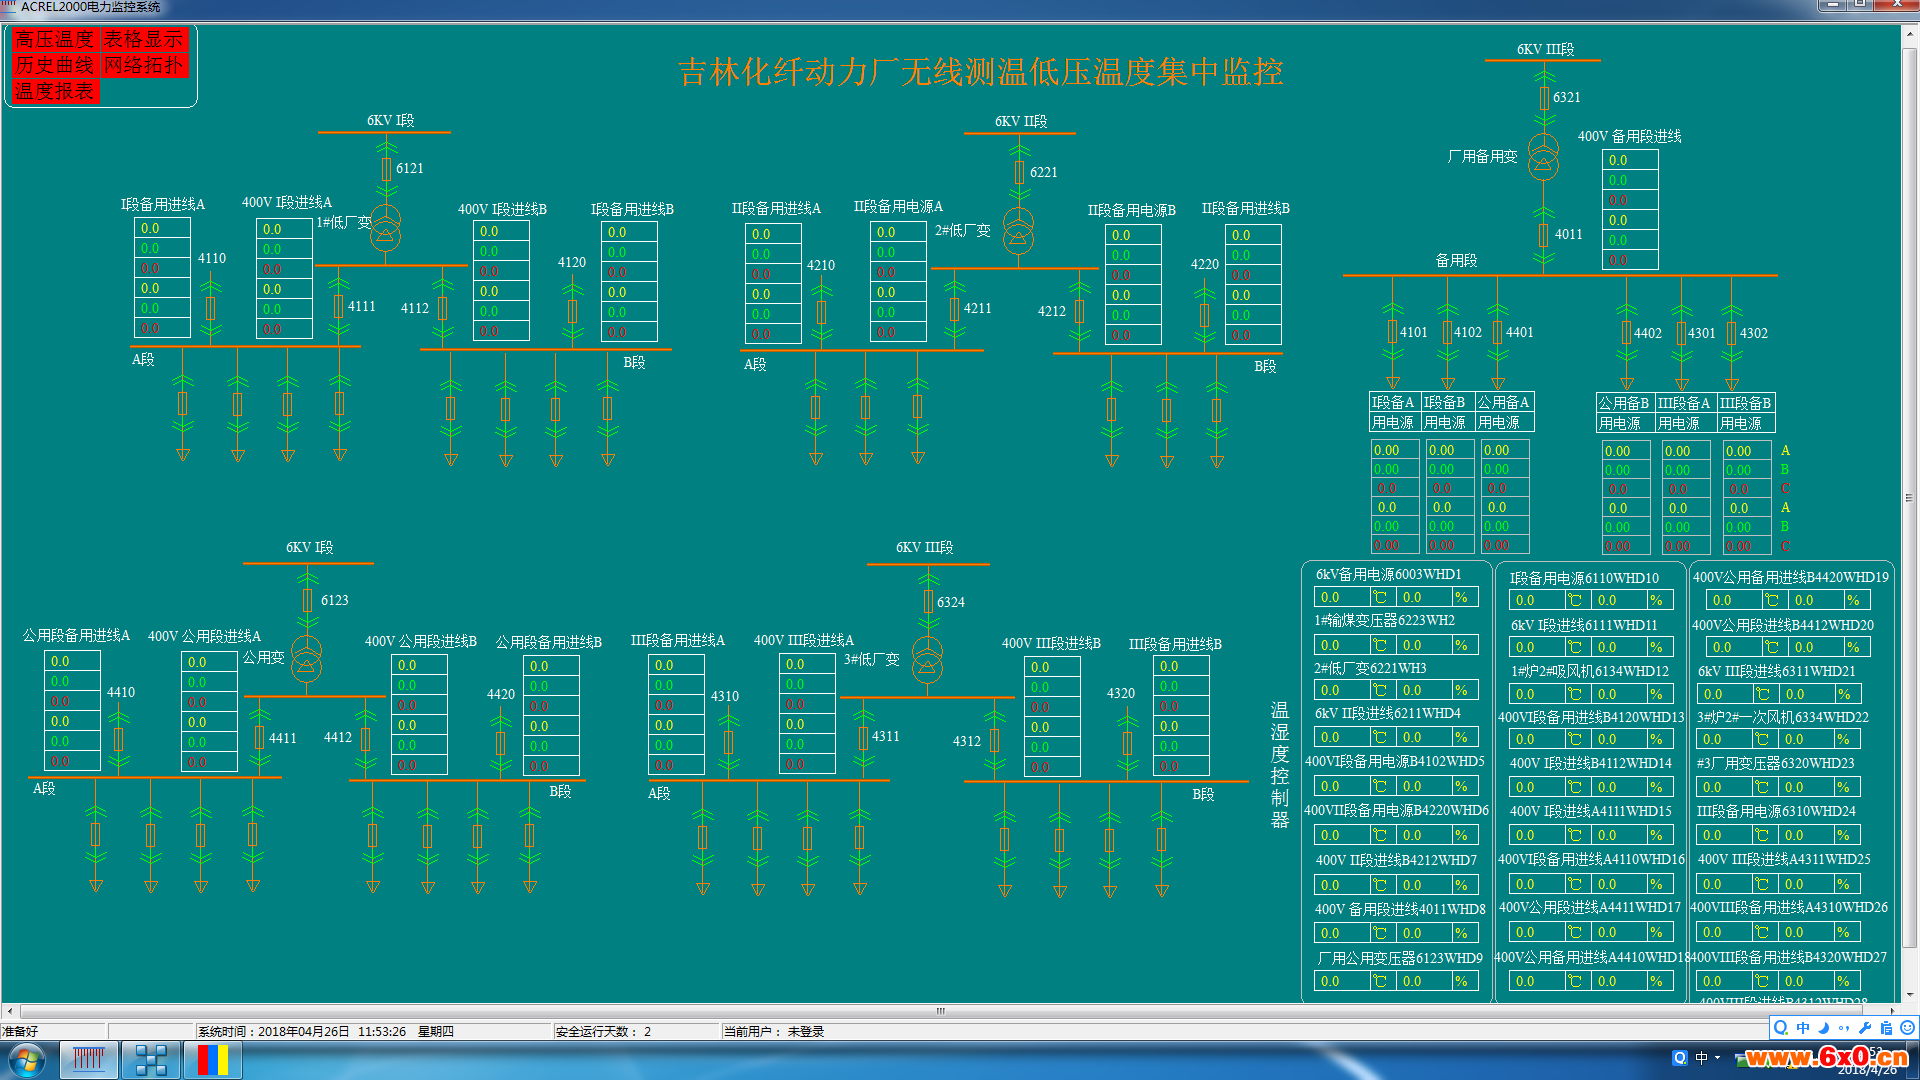
Task: Click the 3#低厂变 transformer symbol
Action: 928,661
